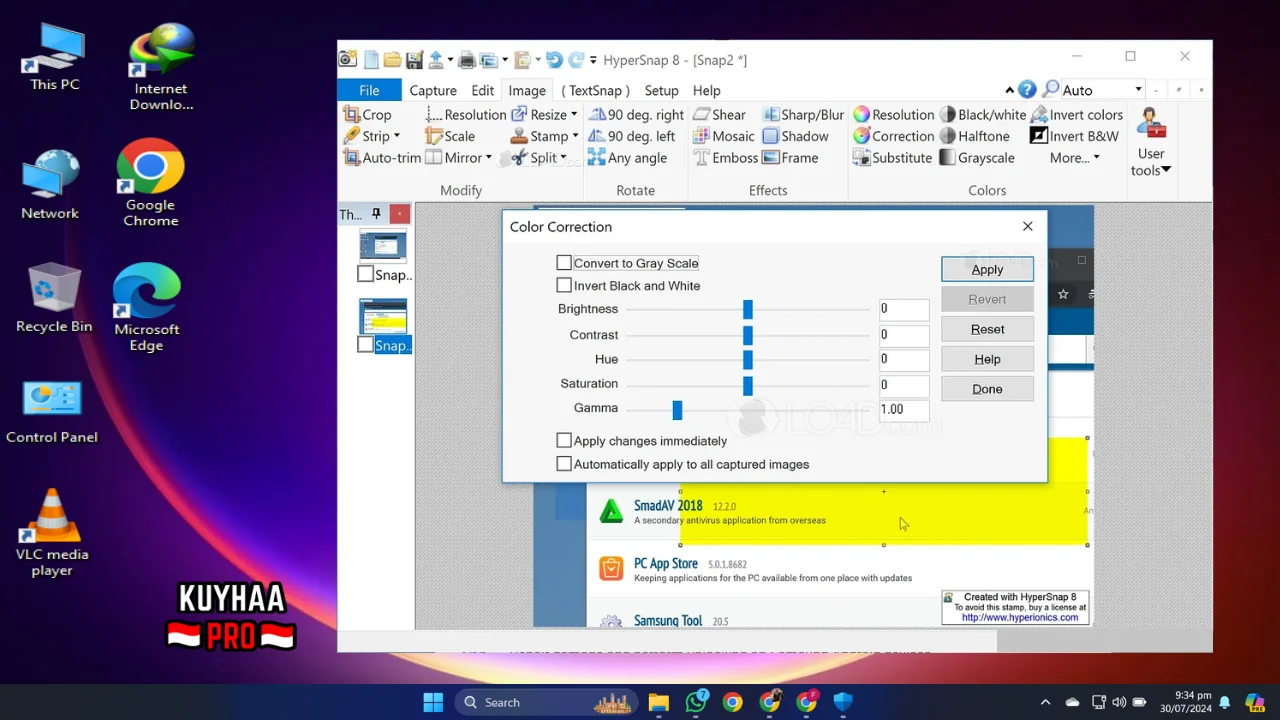Click the Reset button

coord(987,329)
